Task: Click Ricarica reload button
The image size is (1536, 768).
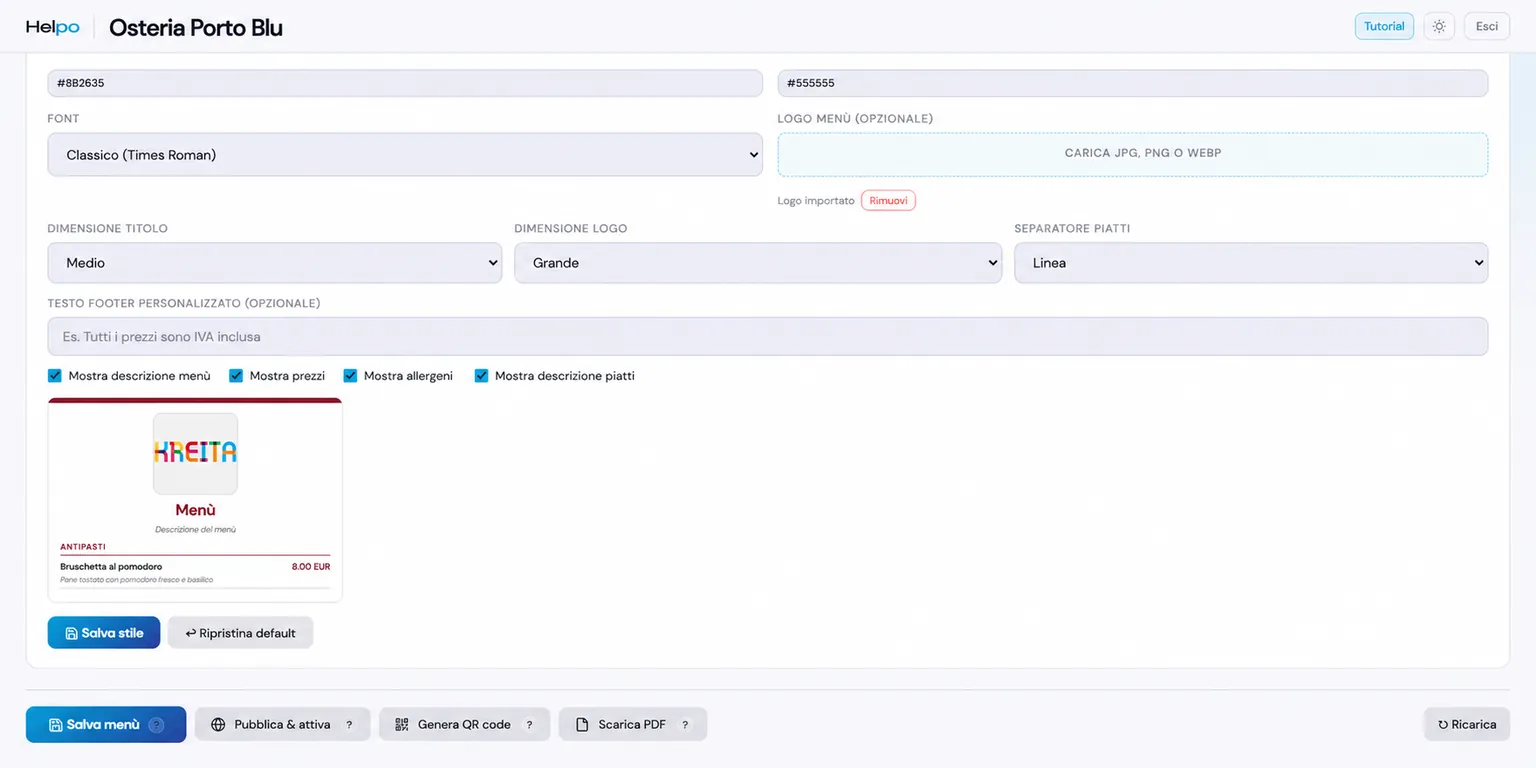Action: [x=1467, y=725]
